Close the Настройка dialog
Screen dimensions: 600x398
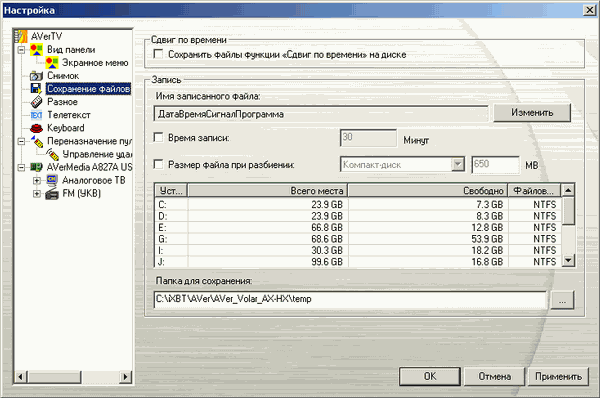pyautogui.click(x=590, y=10)
